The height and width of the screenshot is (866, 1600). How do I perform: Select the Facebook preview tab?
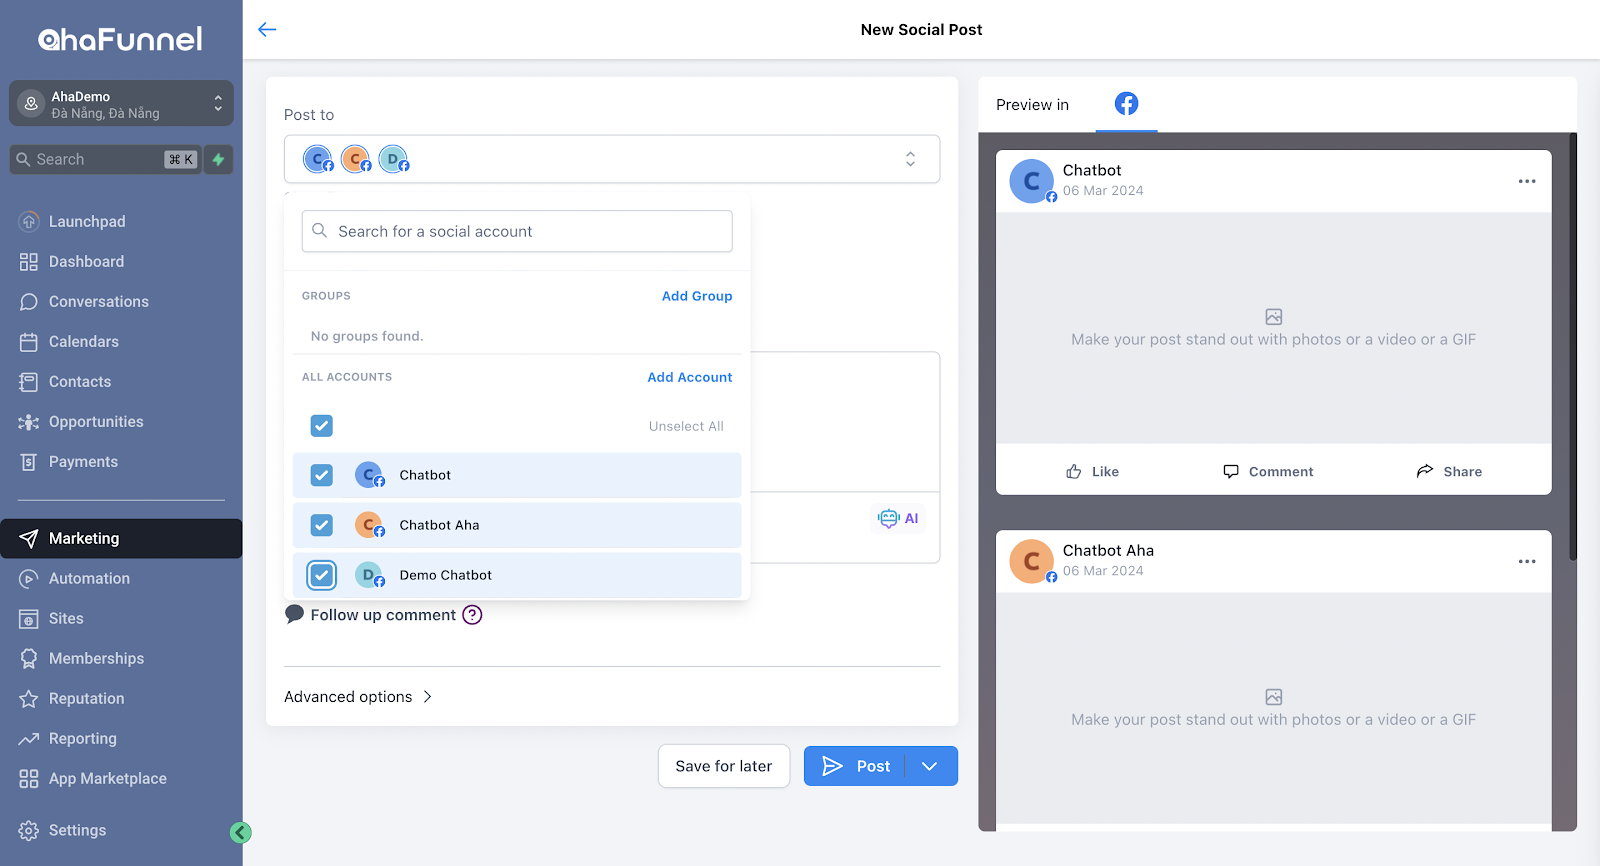pos(1126,104)
